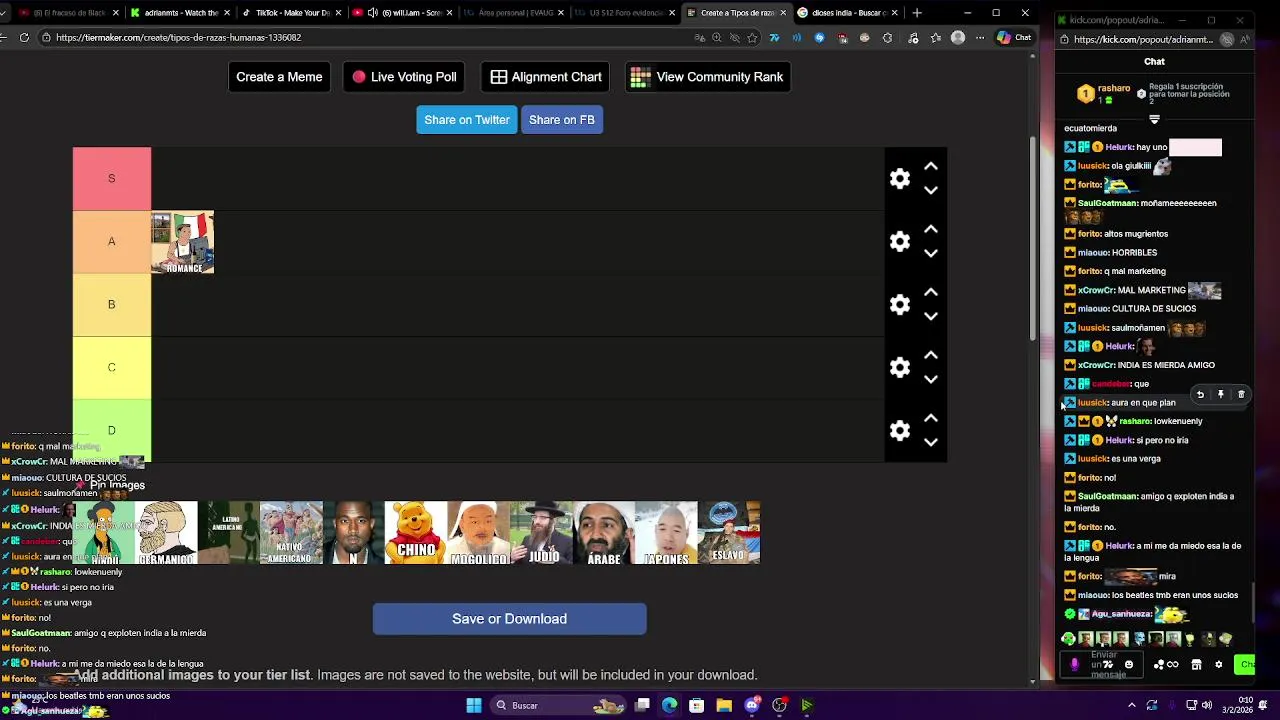1280x720 pixels.
Task: Add page to favorites star icon
Action: click(x=752, y=37)
